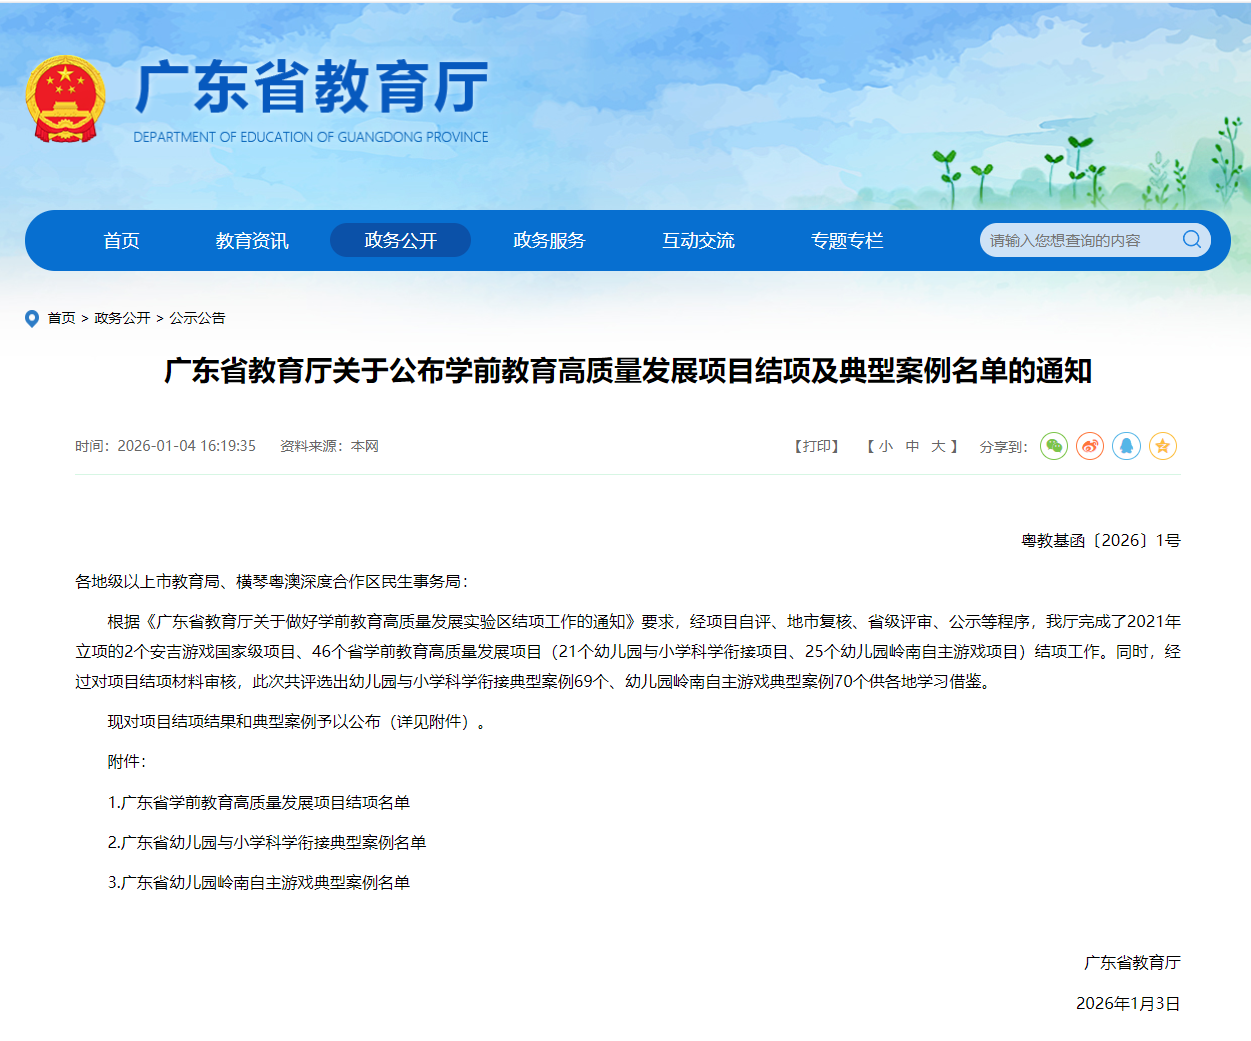Image resolution: width=1251 pixels, height=1041 pixels.
Task: Click the breadcrumb location pin icon
Action: click(x=32, y=318)
